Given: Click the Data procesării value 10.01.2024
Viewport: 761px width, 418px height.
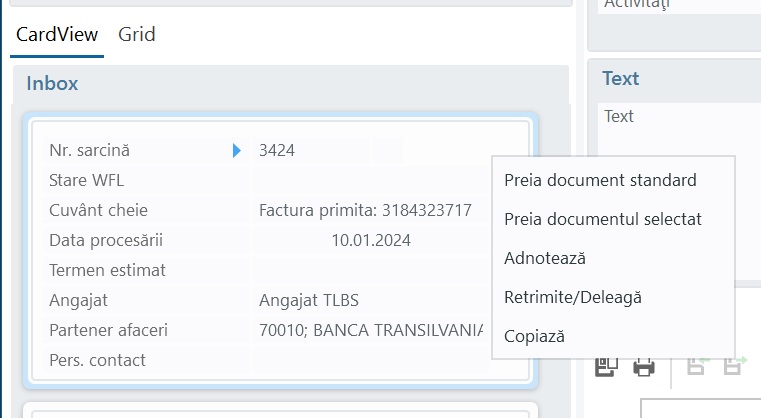Looking at the screenshot, I should point(371,240).
